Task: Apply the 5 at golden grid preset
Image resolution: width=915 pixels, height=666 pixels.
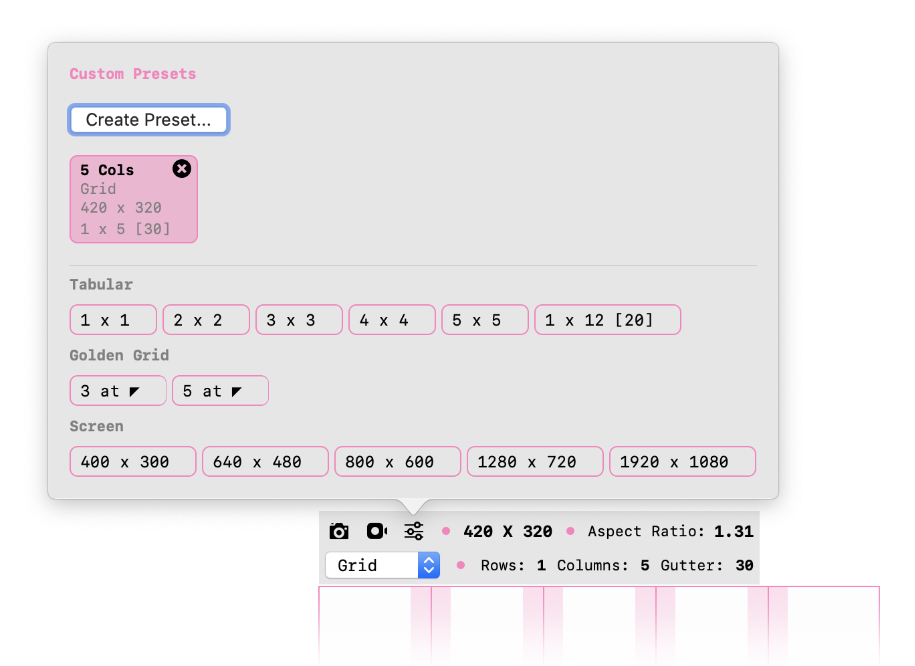Action: click(220, 390)
